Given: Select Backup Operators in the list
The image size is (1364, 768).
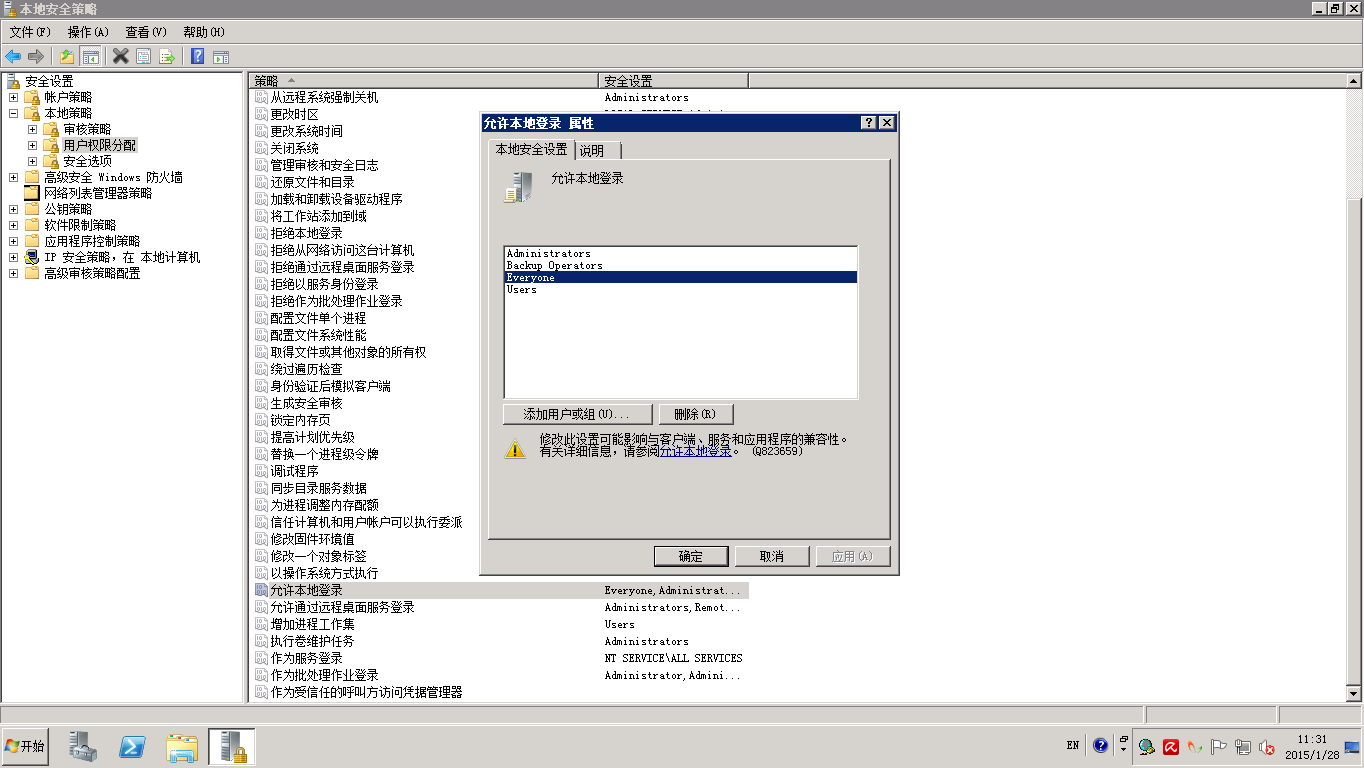Looking at the screenshot, I should pyautogui.click(x=555, y=266).
